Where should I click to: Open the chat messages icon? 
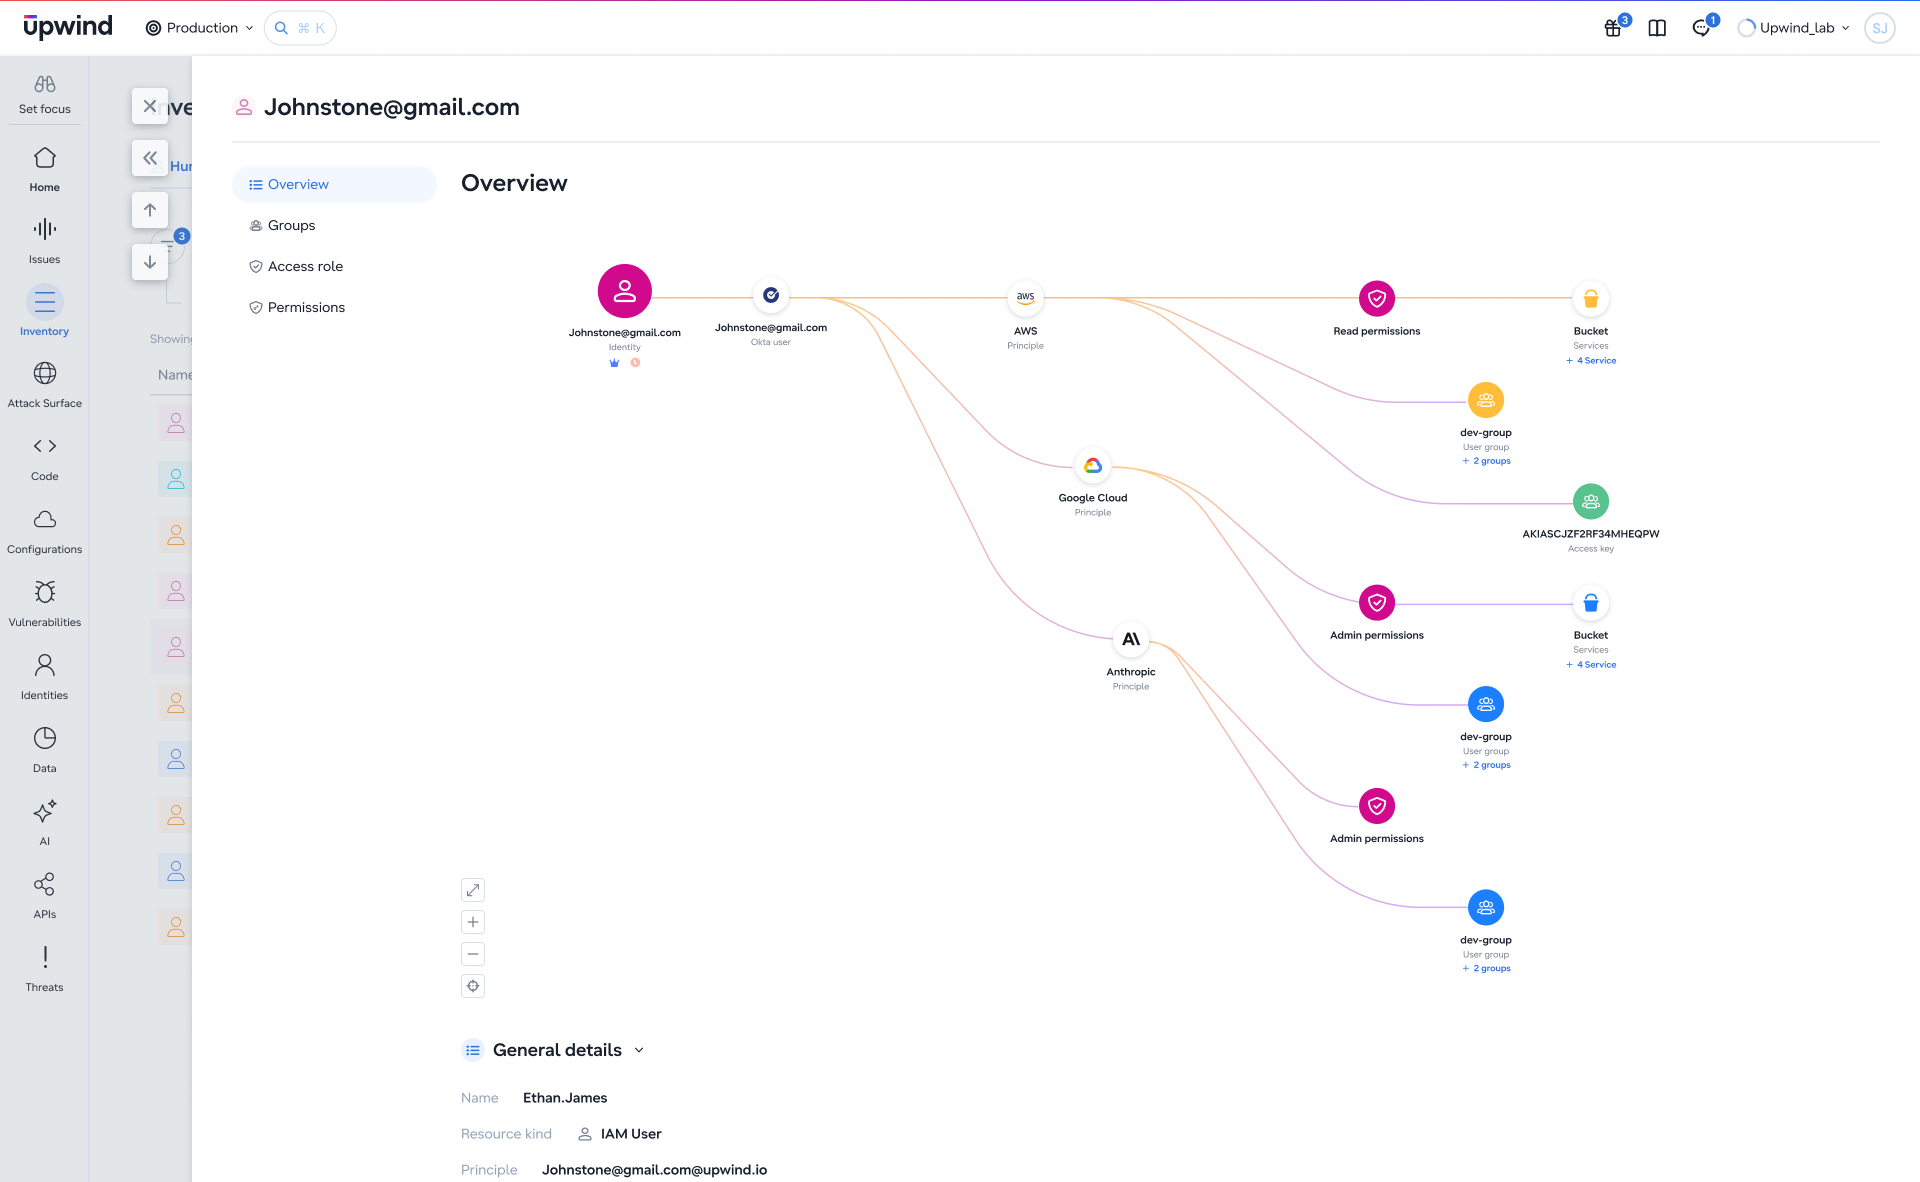click(1701, 28)
